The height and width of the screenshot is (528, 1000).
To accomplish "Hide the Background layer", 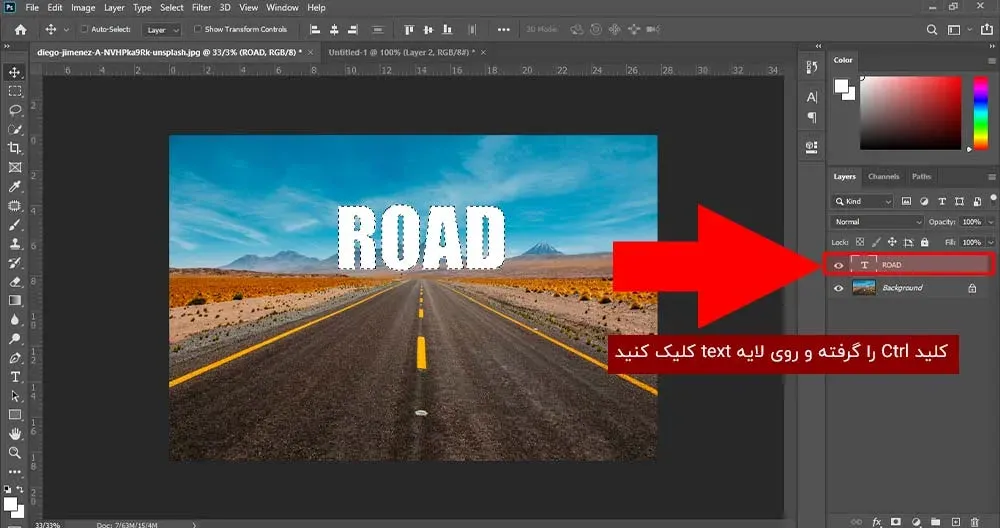I will pyautogui.click(x=839, y=288).
